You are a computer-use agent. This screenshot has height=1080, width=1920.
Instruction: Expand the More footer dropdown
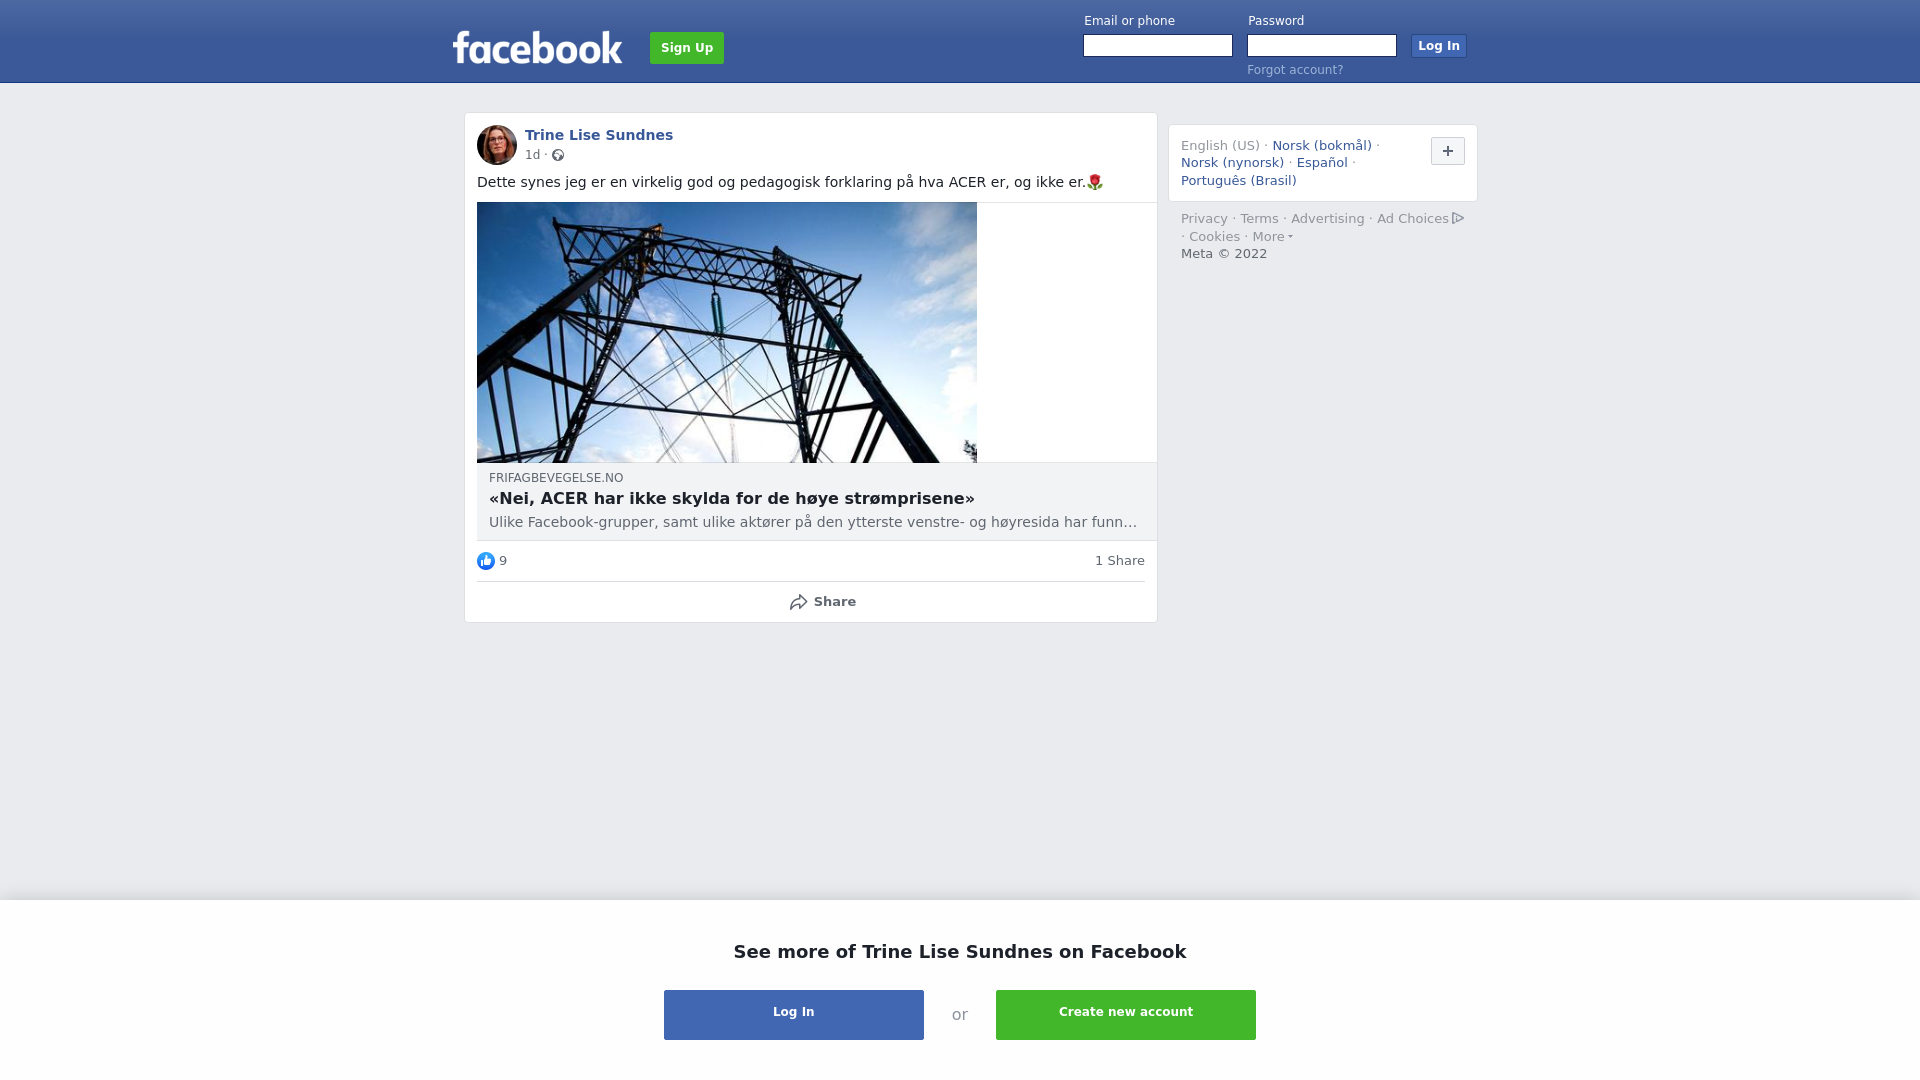pos(1272,237)
